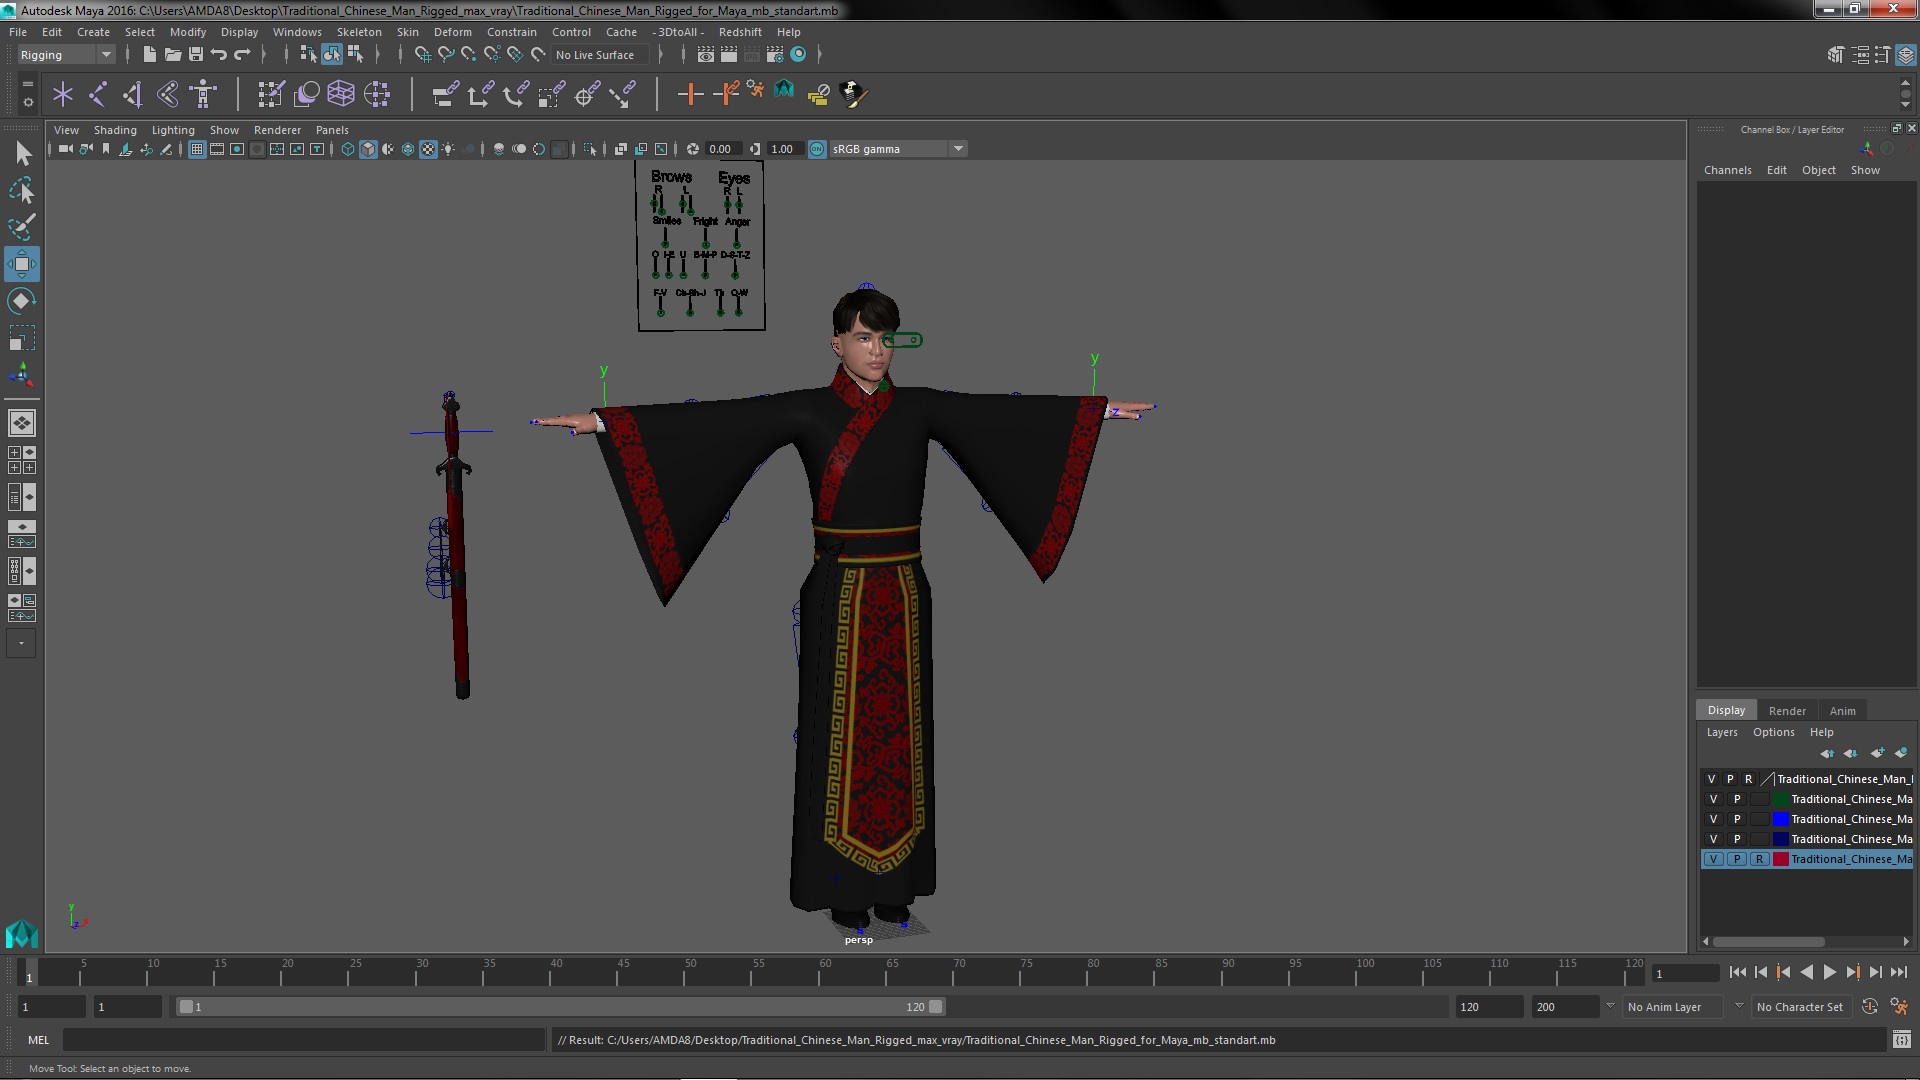The height and width of the screenshot is (1080, 1920).
Task: Activate the Lasso Select tool in toolbox
Action: [x=21, y=190]
